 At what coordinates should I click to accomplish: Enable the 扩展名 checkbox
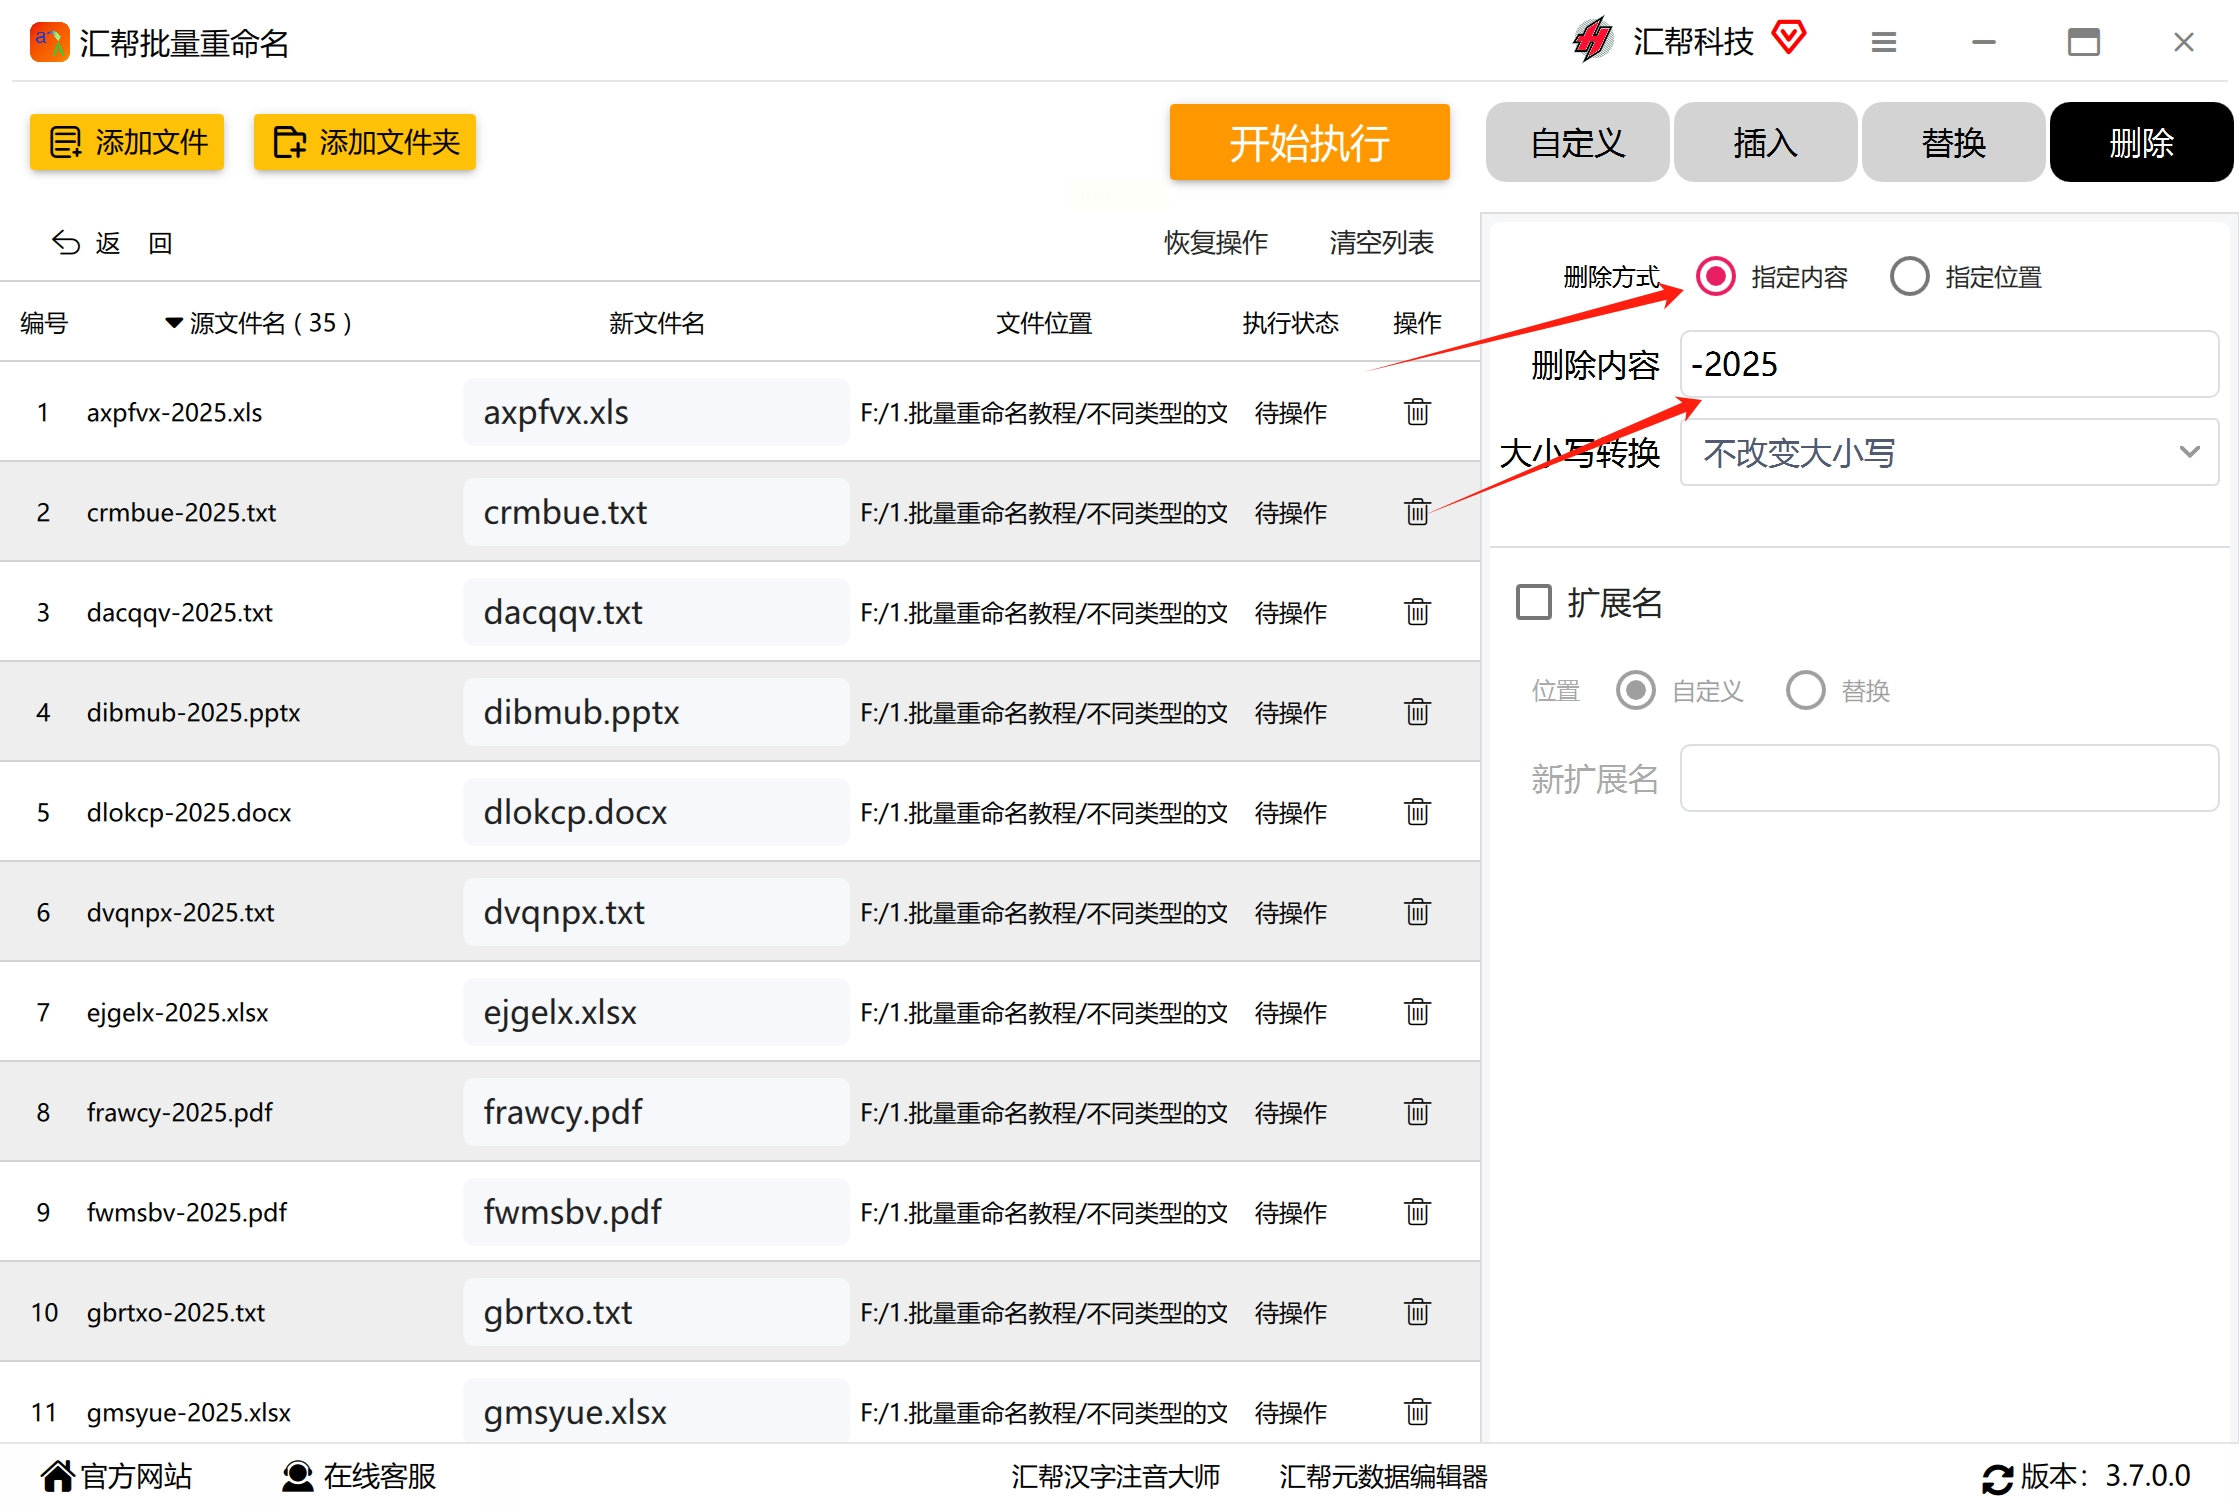pyautogui.click(x=1534, y=603)
